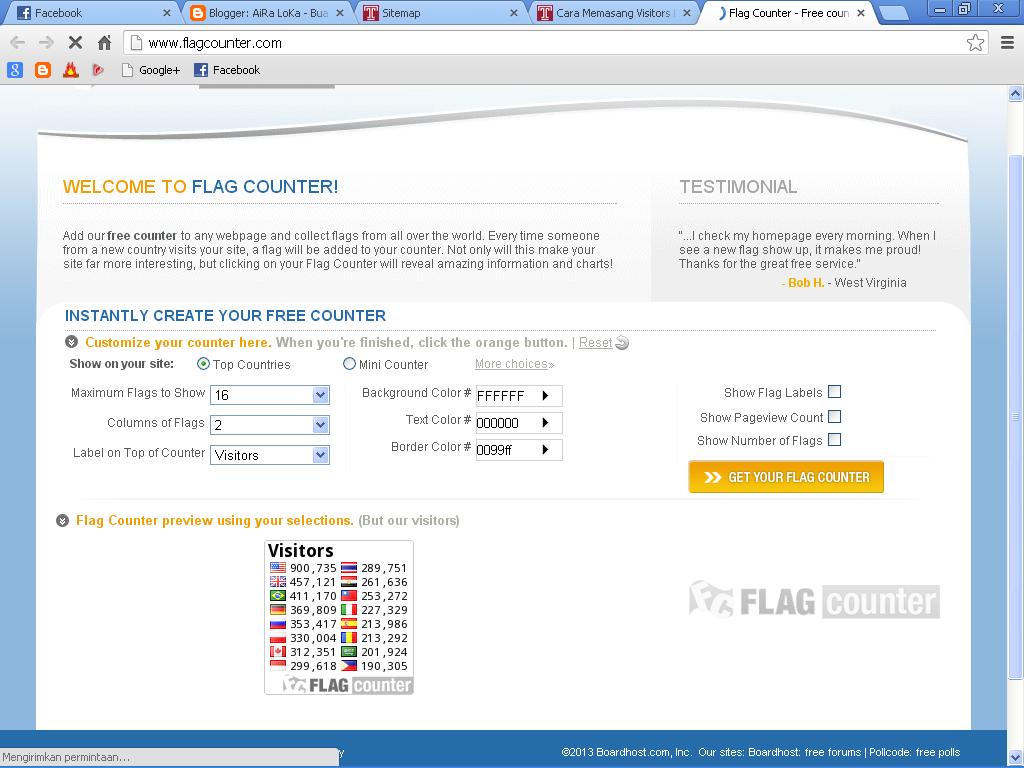Open the Chrome menu icon
Image resolution: width=1024 pixels, height=768 pixels.
(1008, 43)
